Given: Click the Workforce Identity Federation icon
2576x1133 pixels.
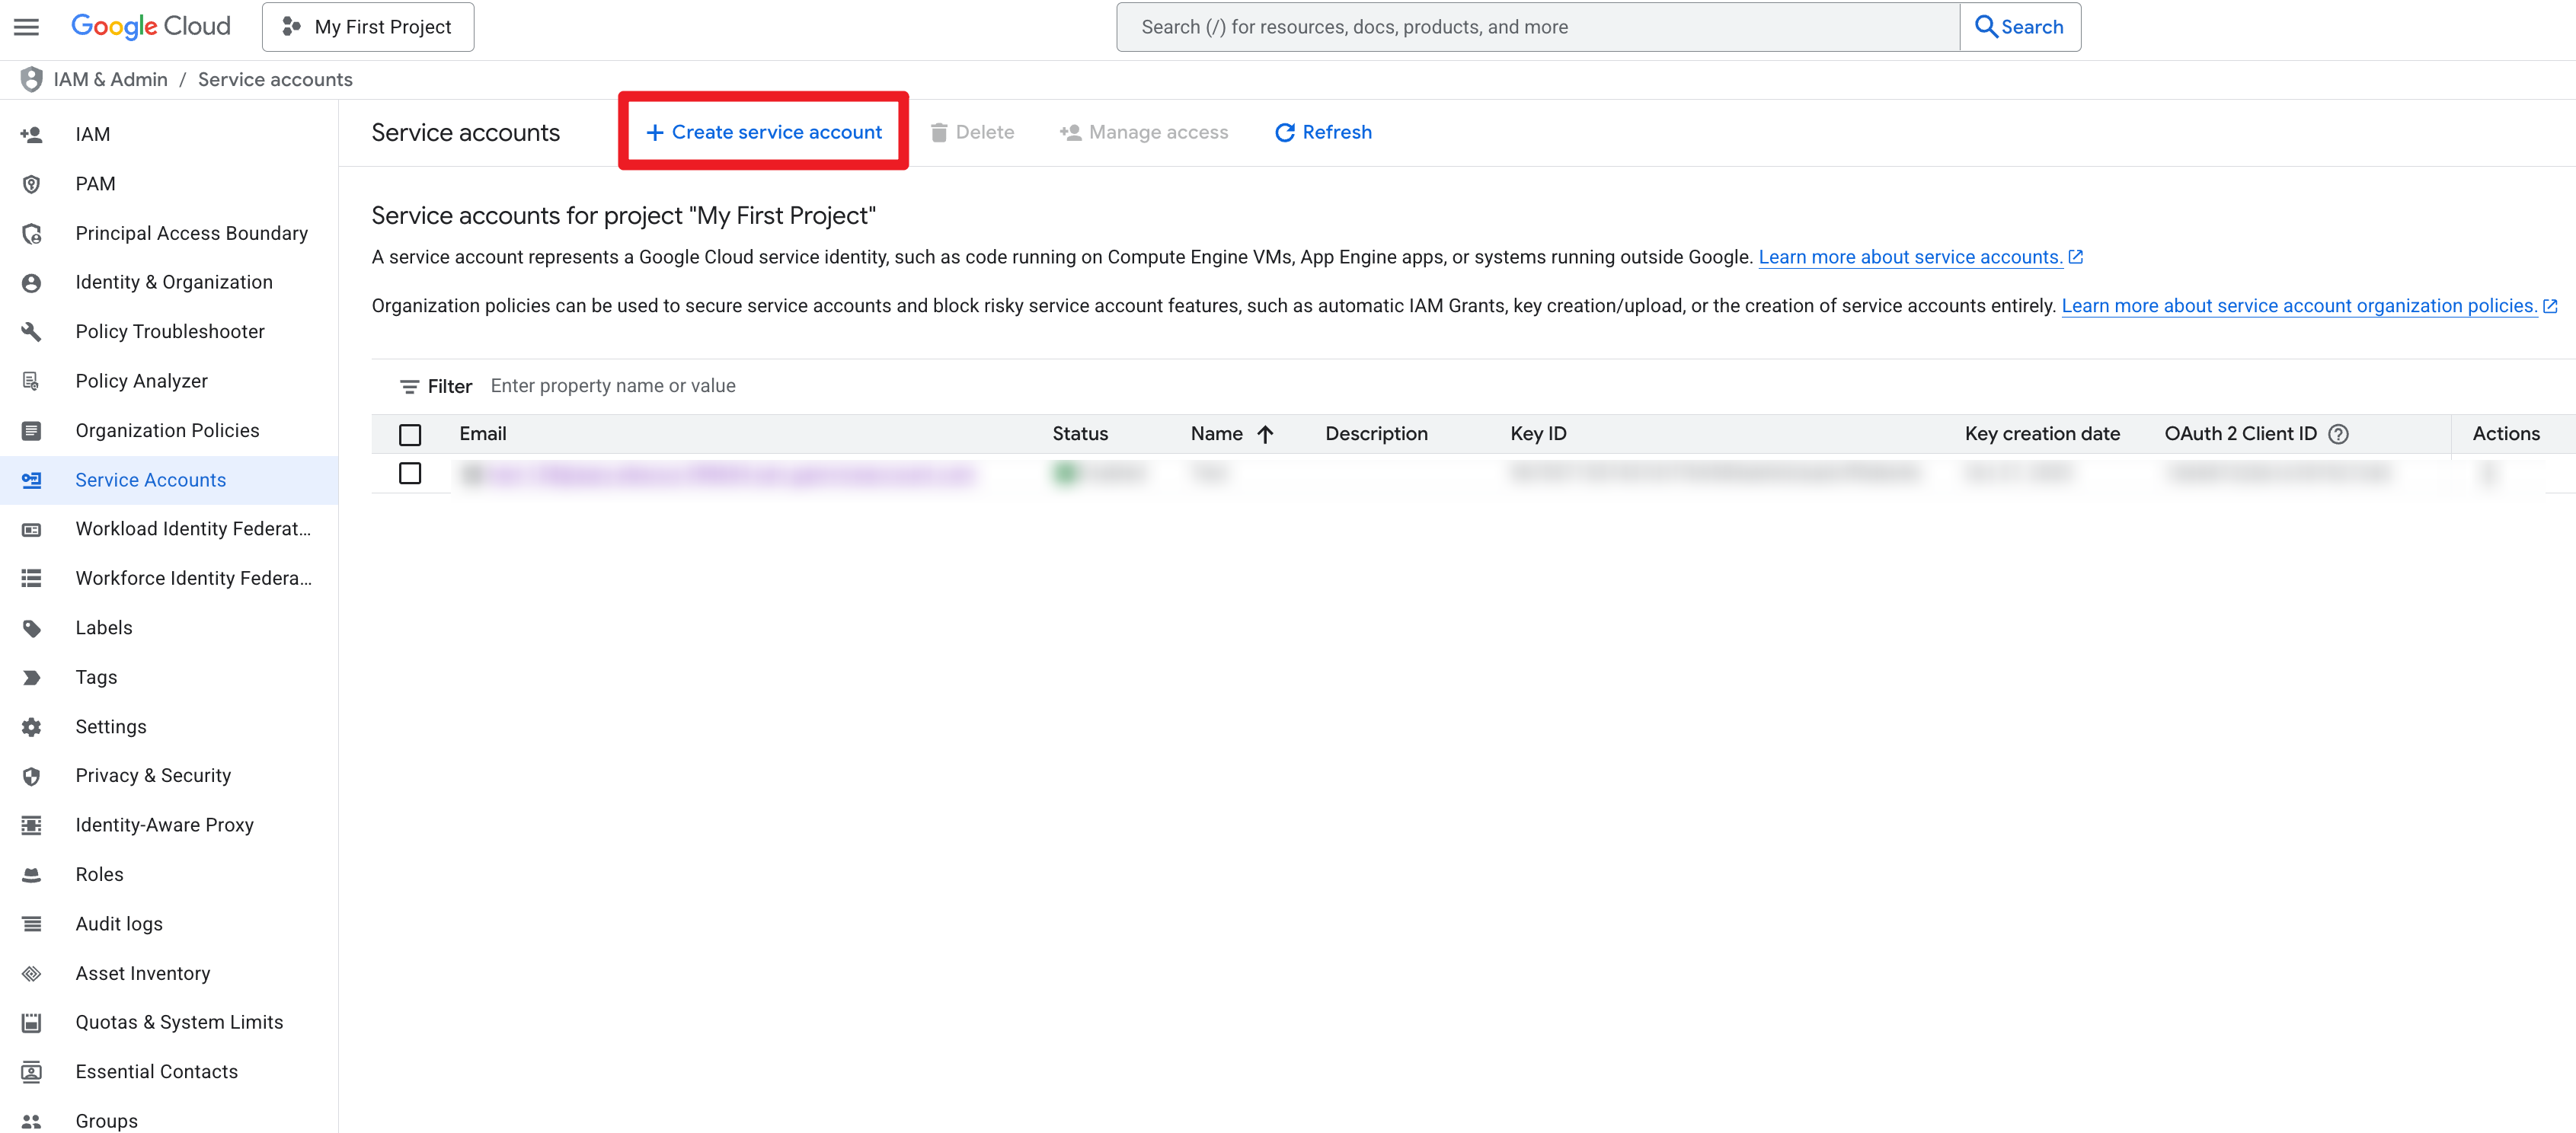Looking at the screenshot, I should 31,578.
